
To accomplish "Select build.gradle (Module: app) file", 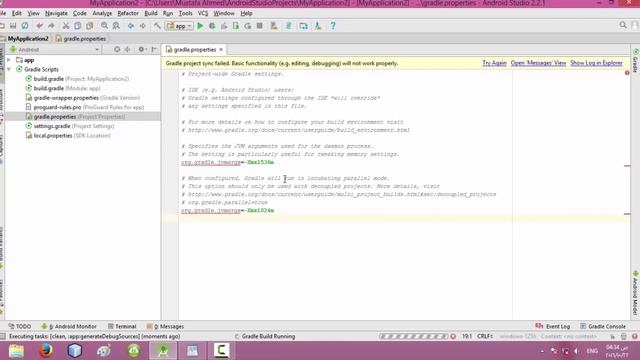I will [62, 88].
